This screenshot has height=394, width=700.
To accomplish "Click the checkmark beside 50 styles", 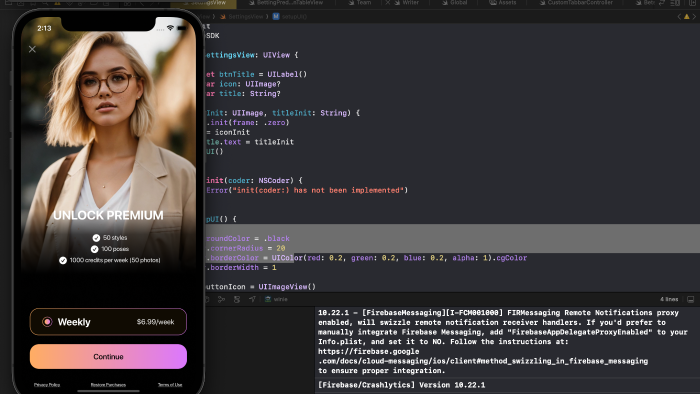I will (x=96, y=238).
